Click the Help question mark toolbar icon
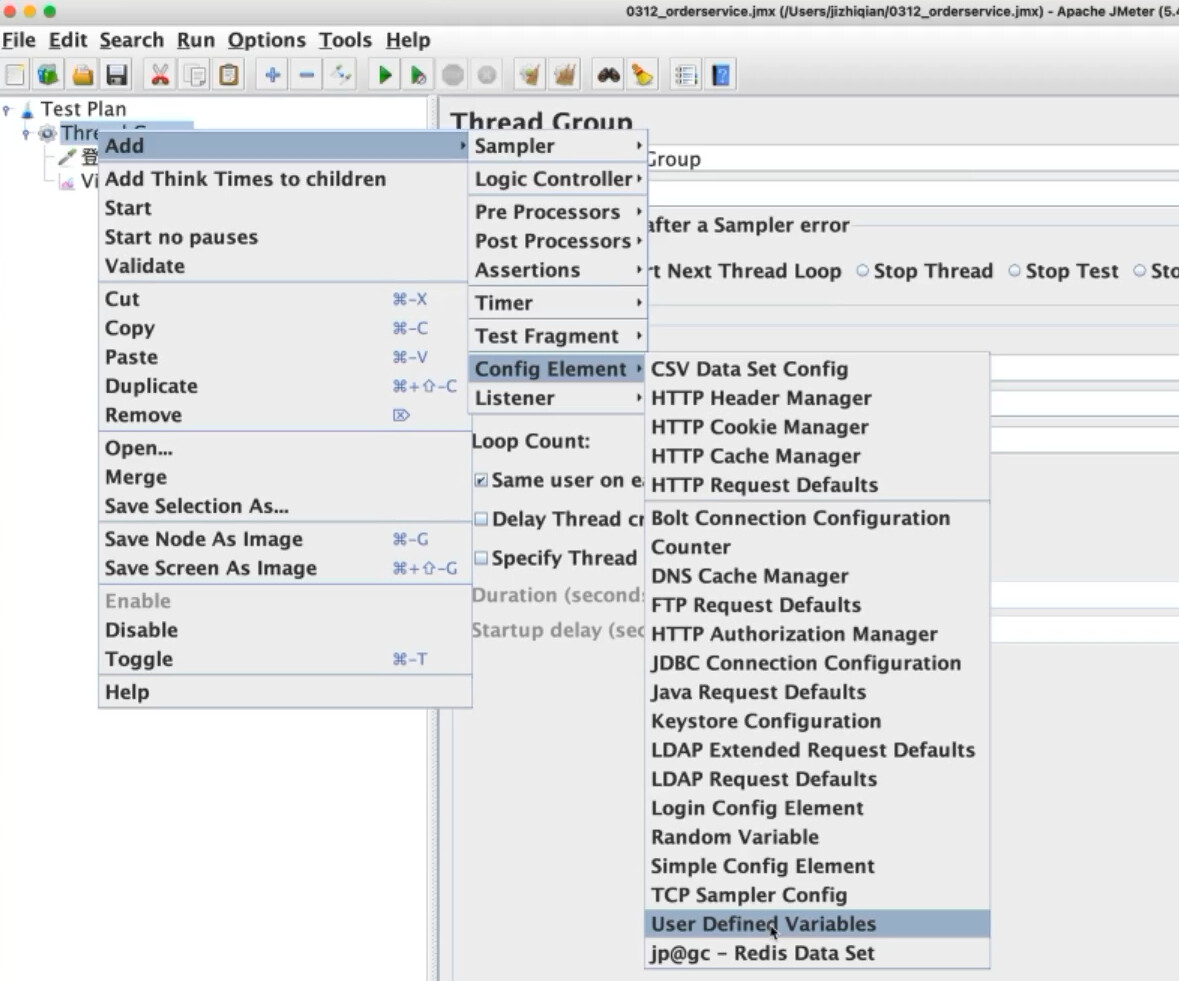The height and width of the screenshot is (981, 1179). click(x=720, y=75)
